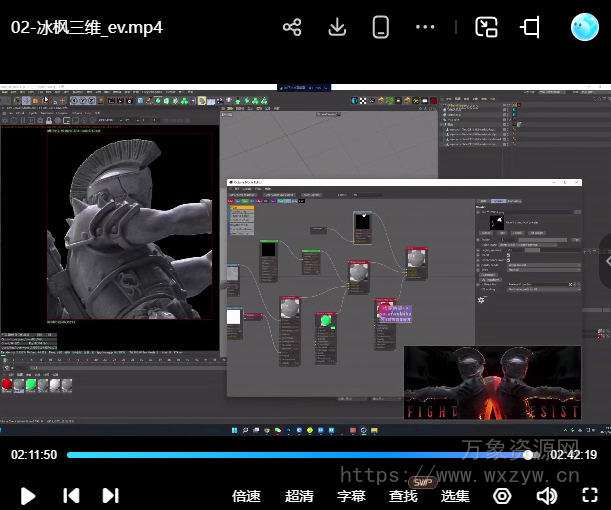Screen dimensions: 611x510
Task: Play the video
Action: tap(28, 495)
